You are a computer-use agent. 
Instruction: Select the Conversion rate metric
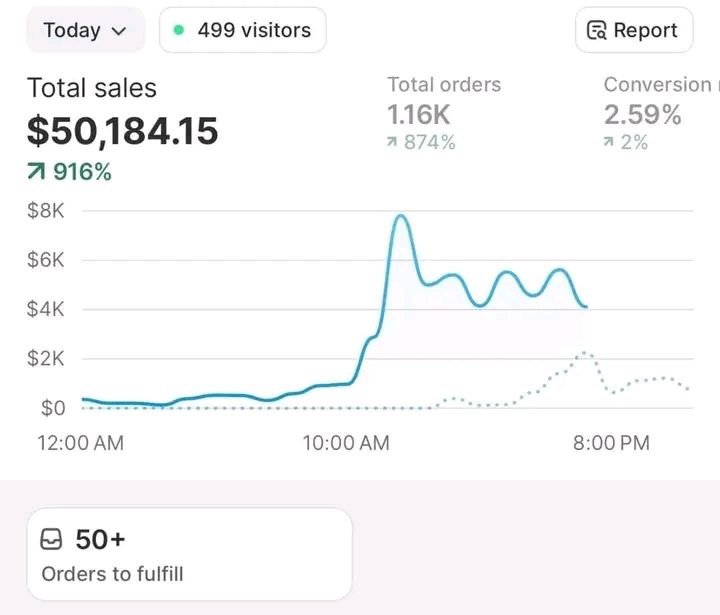click(658, 85)
